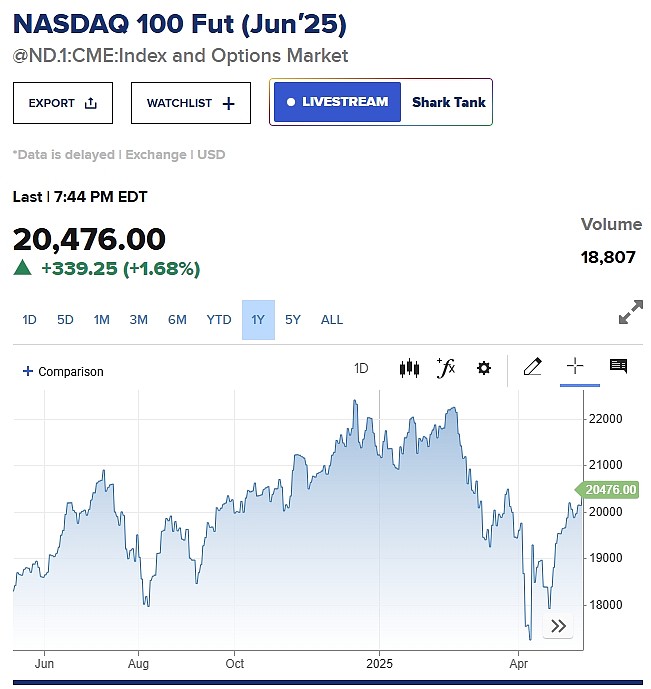Toggle the crosshair cursor tool
This screenshot has width=651, height=689.
pyautogui.click(x=575, y=366)
